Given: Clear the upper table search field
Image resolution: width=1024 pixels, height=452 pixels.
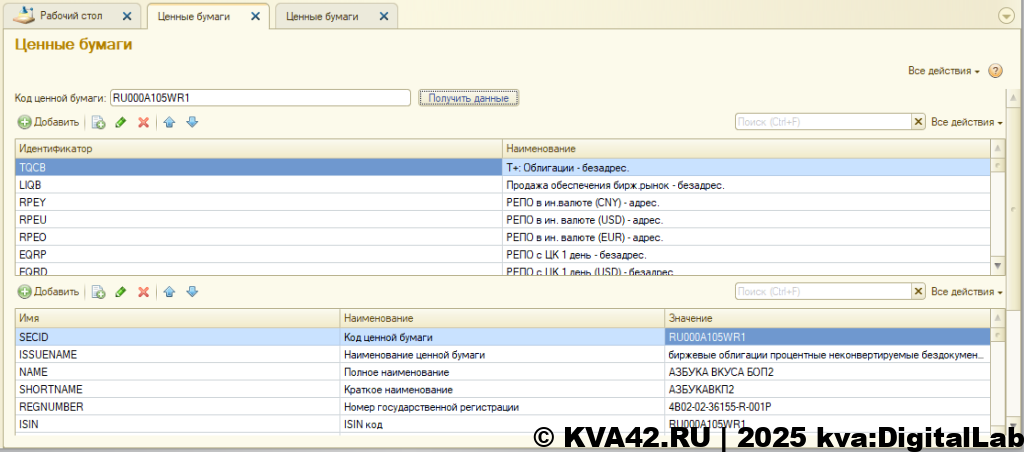Looking at the screenshot, I should pyautogui.click(x=918, y=121).
